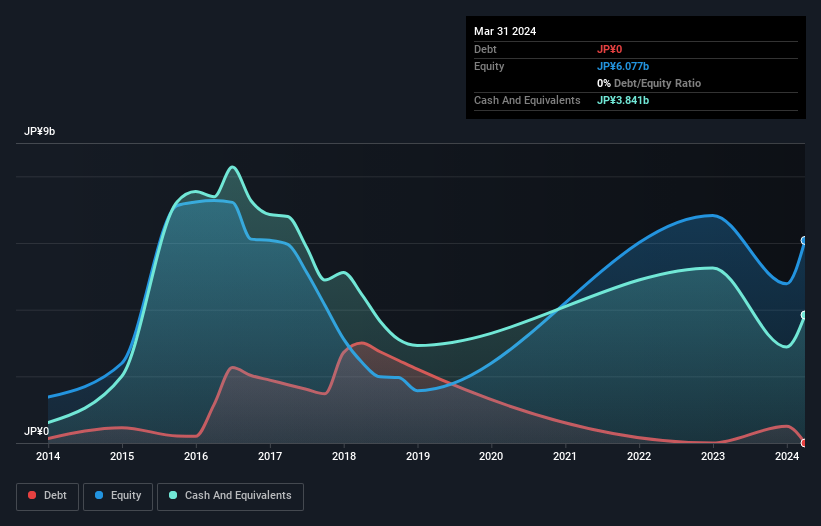
Task: Click the red Debt legend dot
Action: coord(32,495)
